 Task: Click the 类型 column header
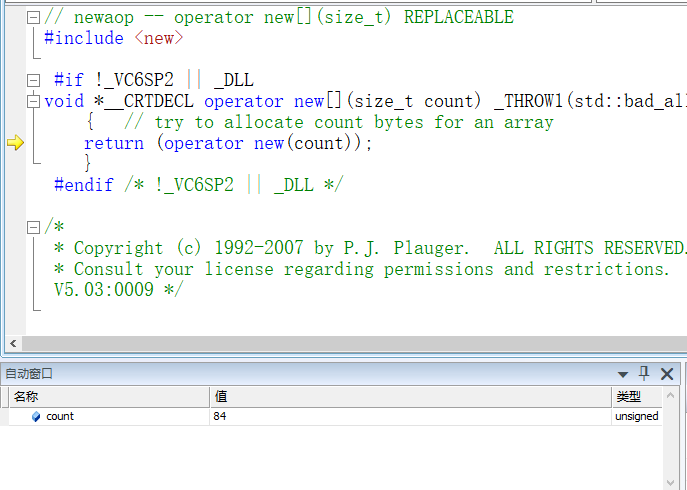[x=637, y=397]
